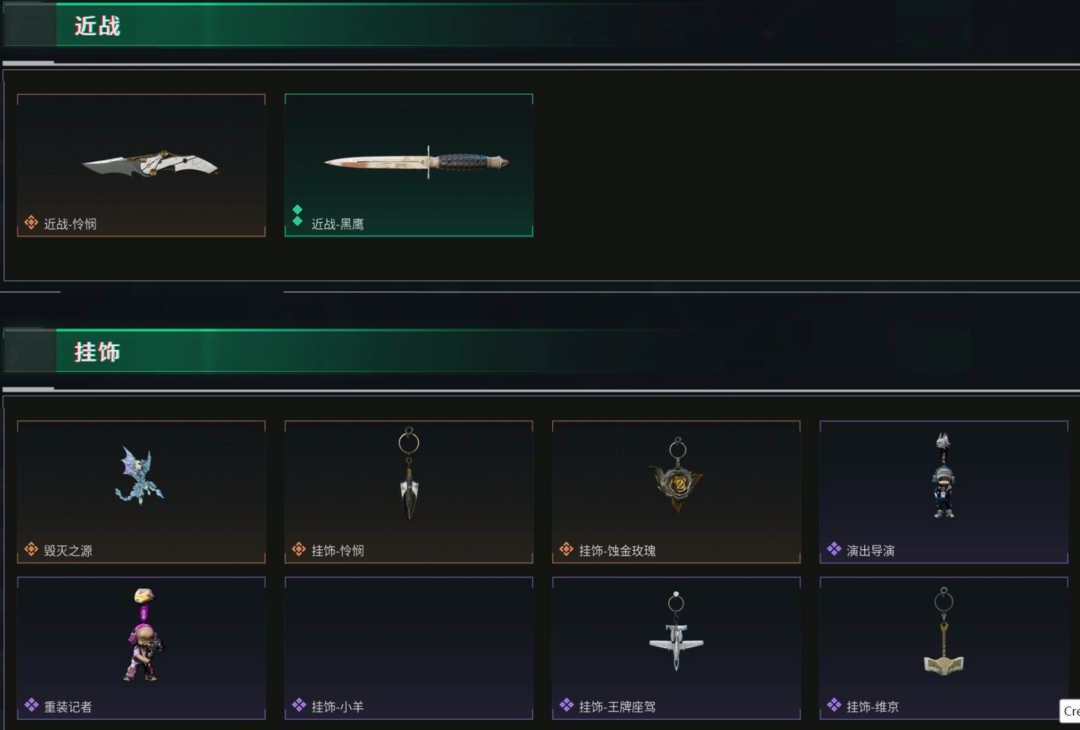Click the 挂饰-维京 hammer charm icon
Viewport: 1080px width, 730px height.
(x=944, y=631)
